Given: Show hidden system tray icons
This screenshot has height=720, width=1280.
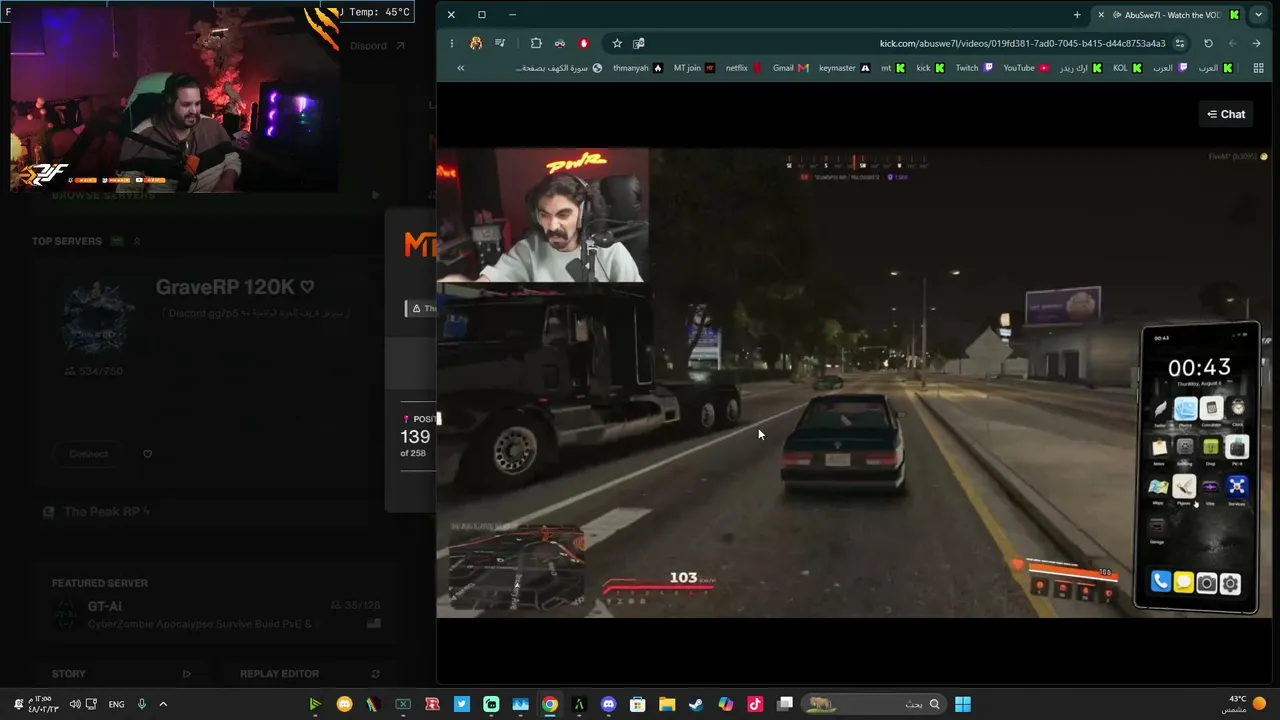Looking at the screenshot, I should coord(163,704).
